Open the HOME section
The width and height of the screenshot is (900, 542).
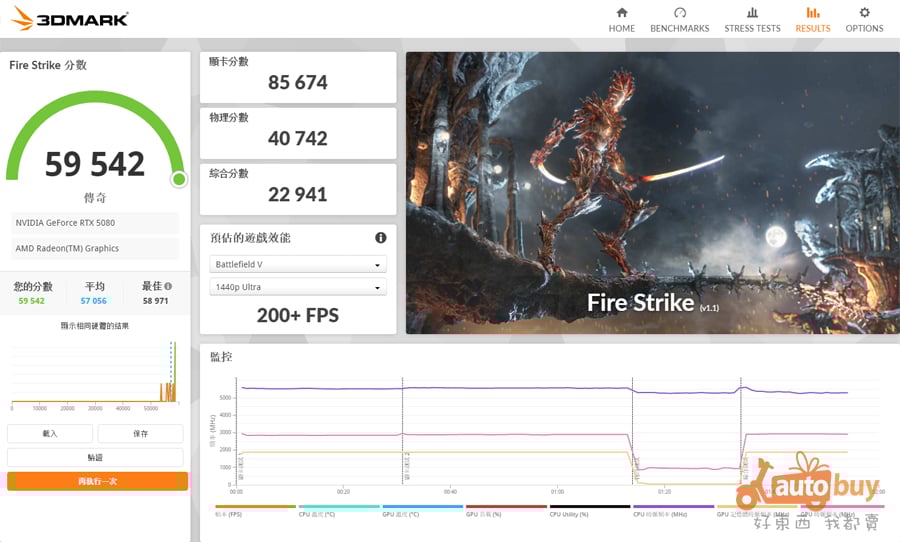[x=621, y=19]
